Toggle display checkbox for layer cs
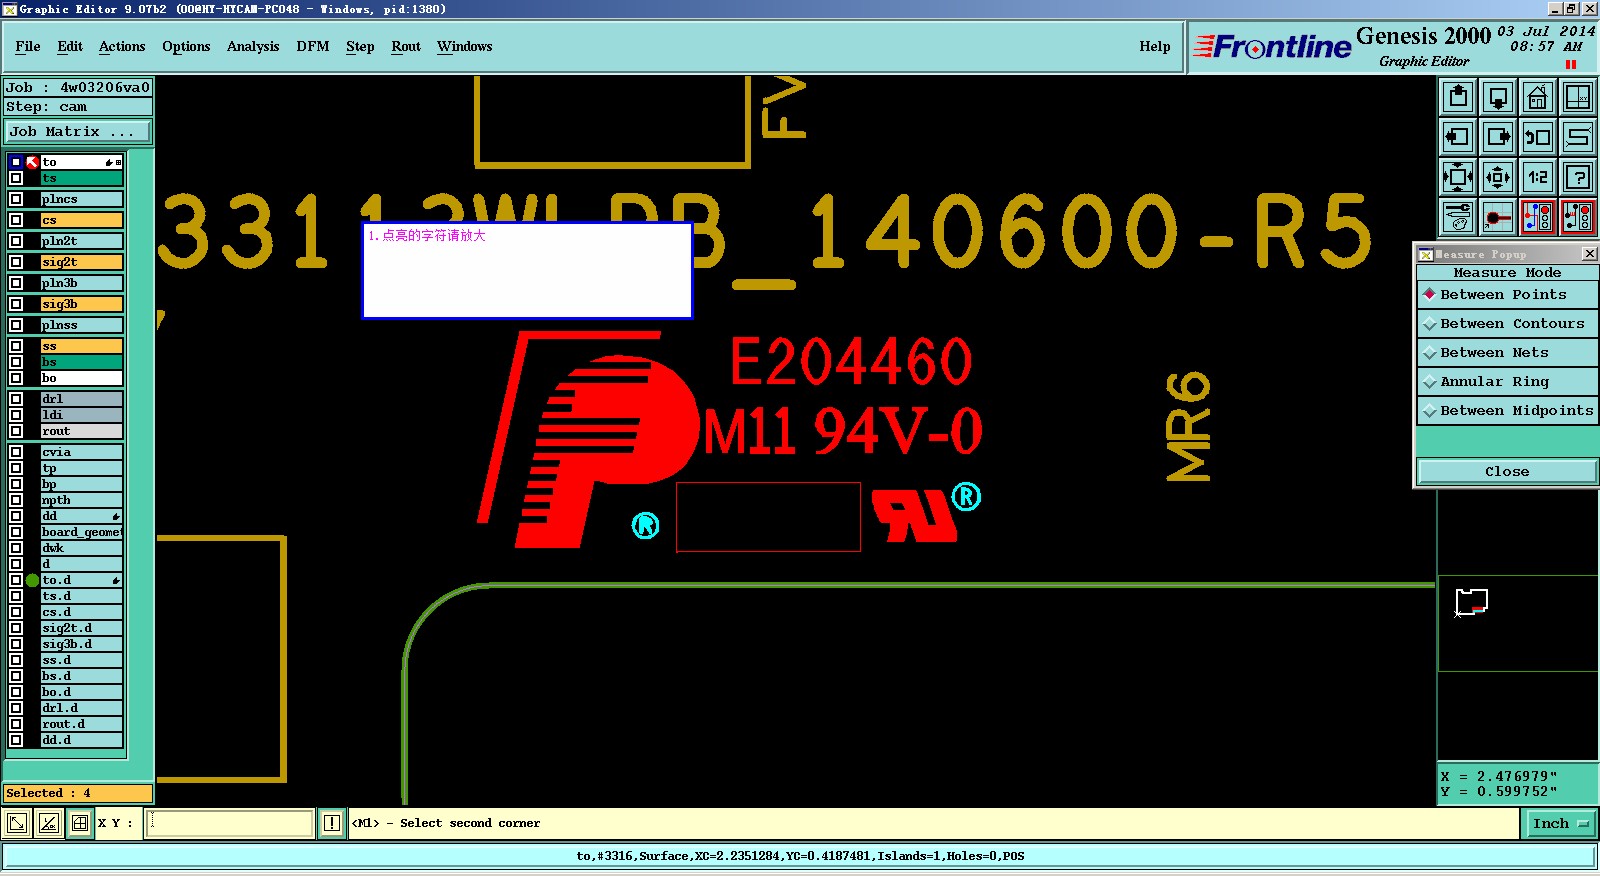 (x=16, y=220)
